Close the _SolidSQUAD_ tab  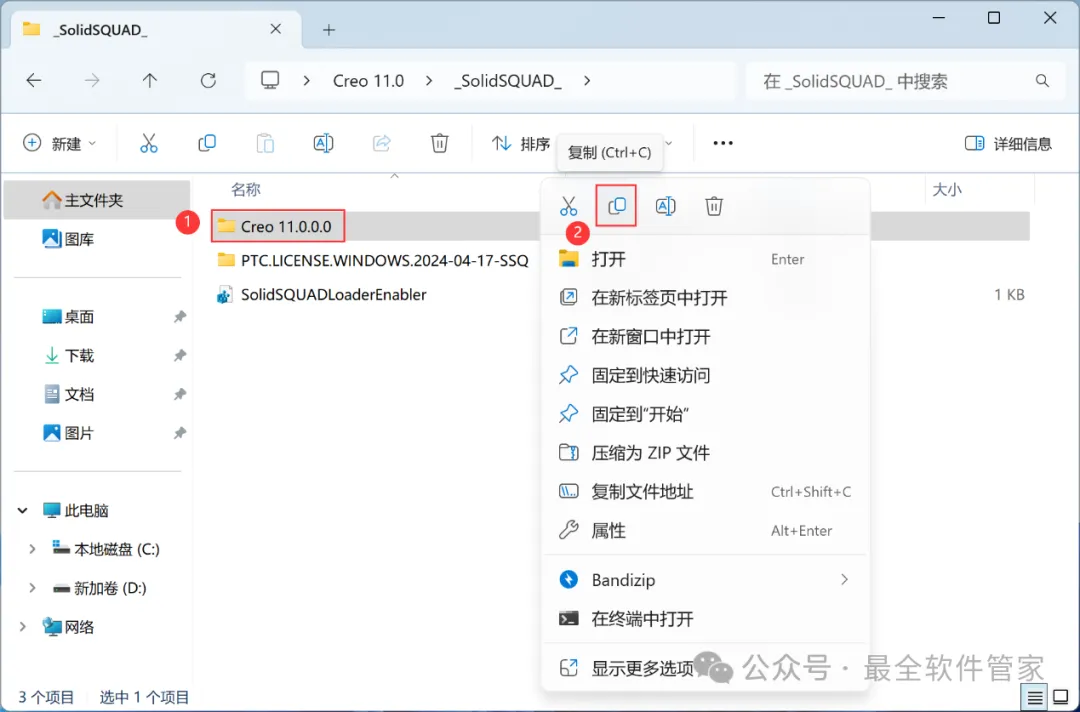pos(276,29)
